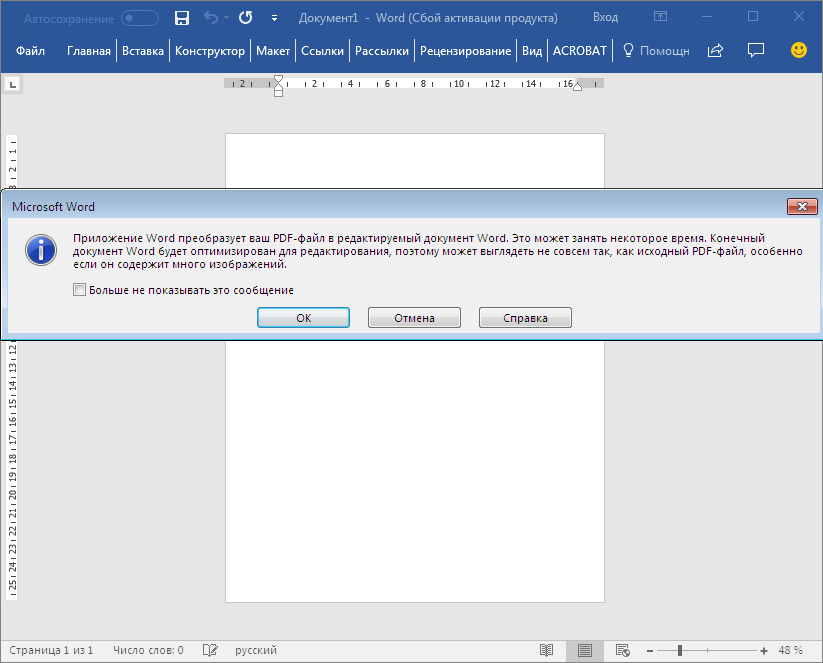
Task: Select Web Layout view icon in status bar
Action: [x=622, y=650]
